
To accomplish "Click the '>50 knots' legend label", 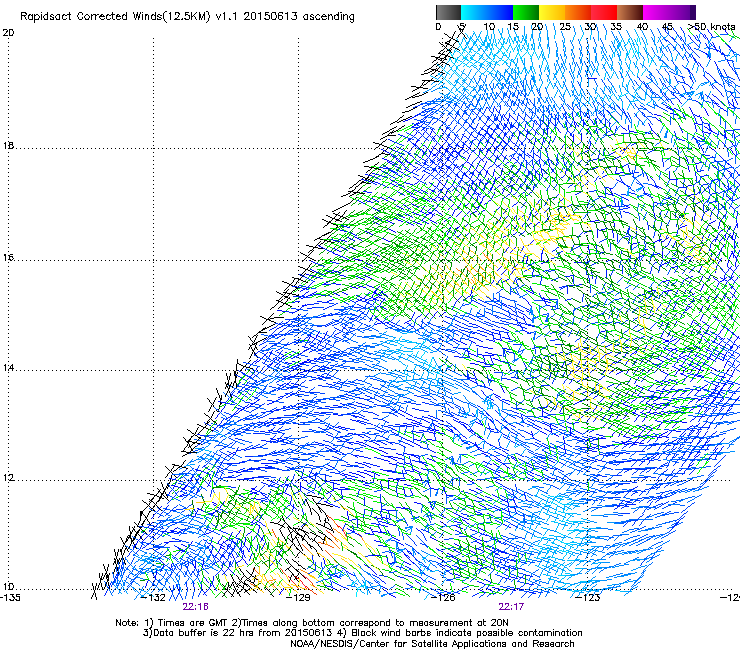I will coord(711,27).
